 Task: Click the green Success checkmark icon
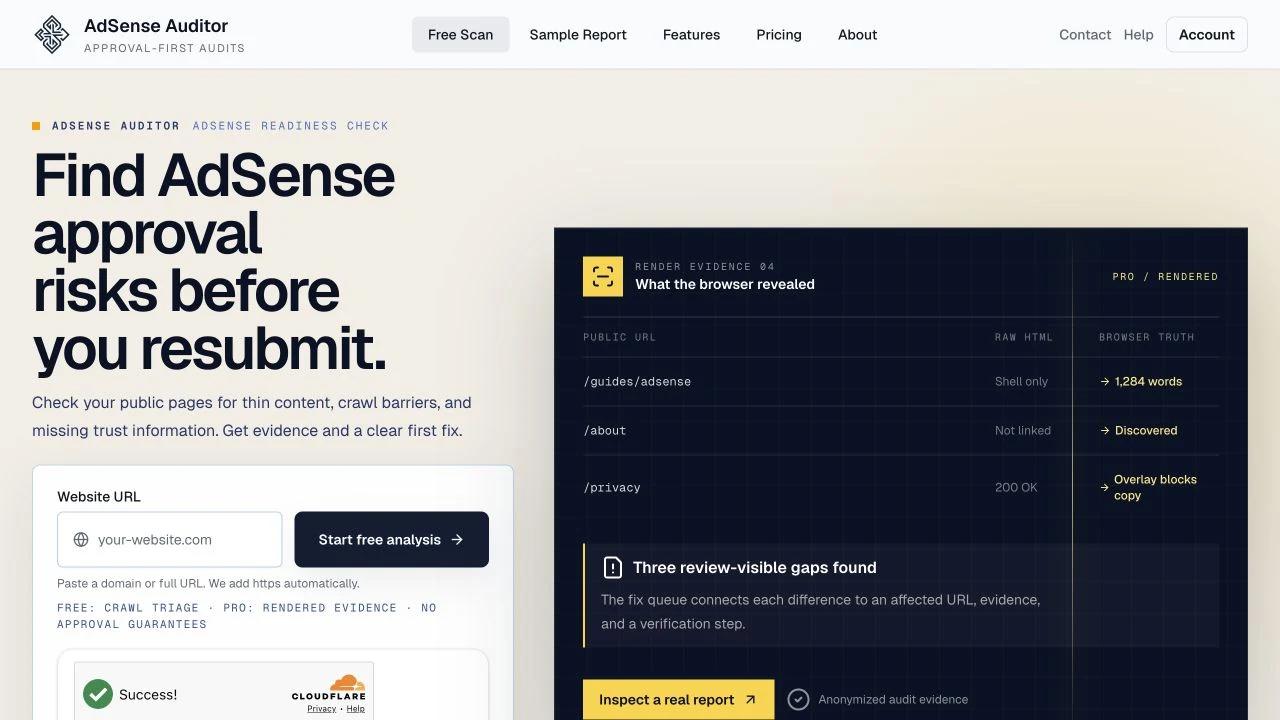[98, 694]
